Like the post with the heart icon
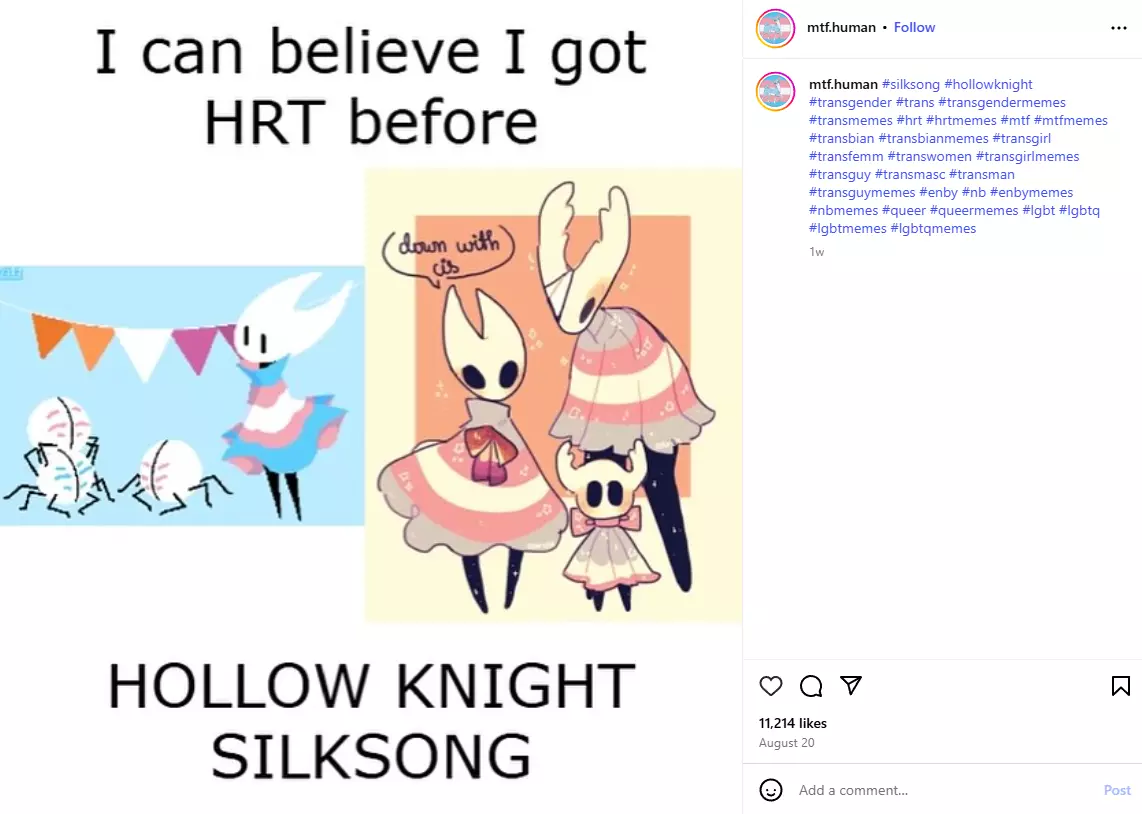Viewport: 1142px width, 814px height. [771, 686]
